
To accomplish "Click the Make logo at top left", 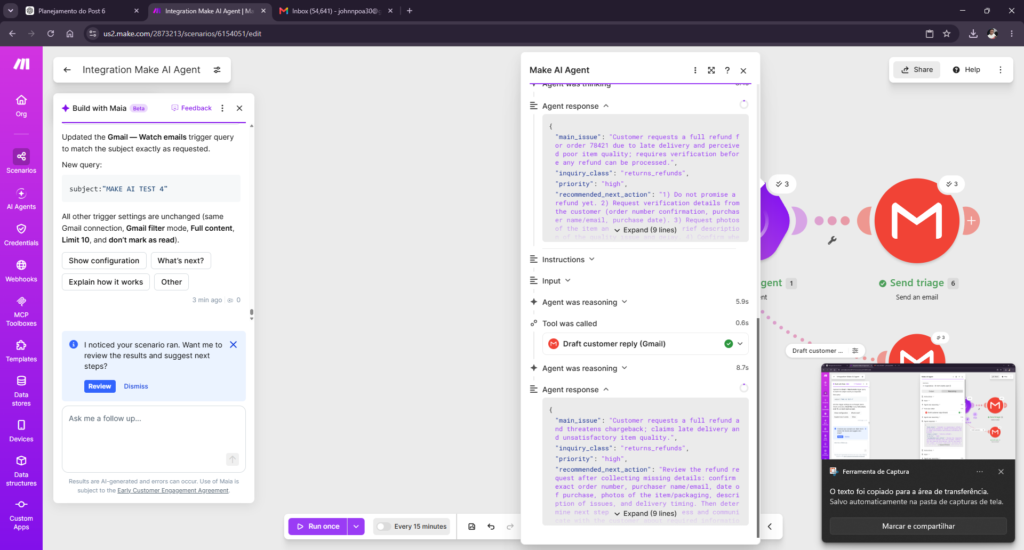I will tap(22, 63).
